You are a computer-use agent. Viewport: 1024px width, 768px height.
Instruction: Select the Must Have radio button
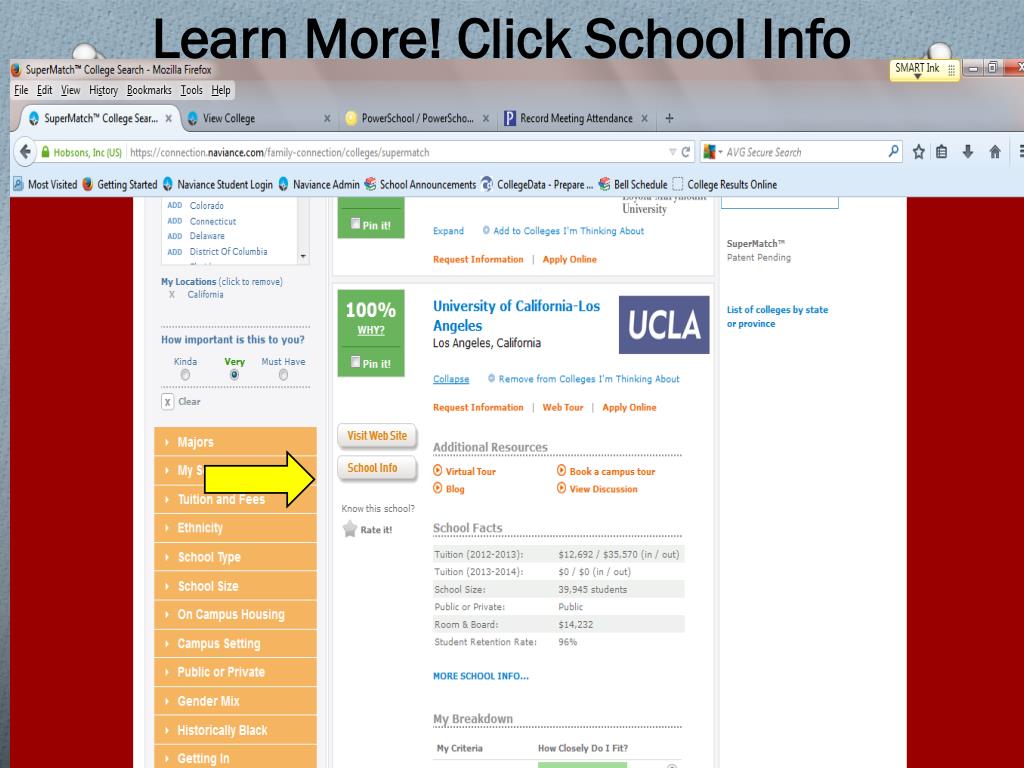pyautogui.click(x=283, y=375)
